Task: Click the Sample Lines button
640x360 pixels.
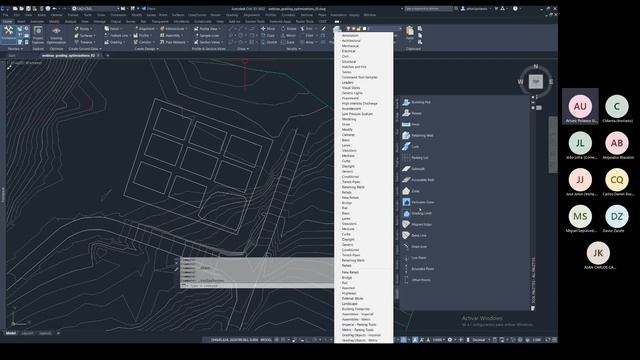Action: pyautogui.click(x=207, y=36)
